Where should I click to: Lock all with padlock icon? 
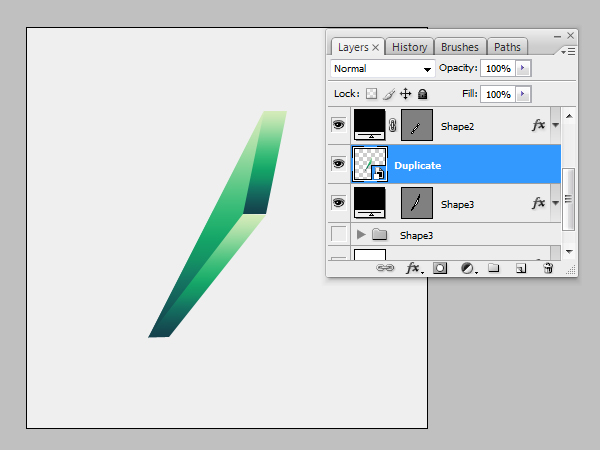coord(422,94)
